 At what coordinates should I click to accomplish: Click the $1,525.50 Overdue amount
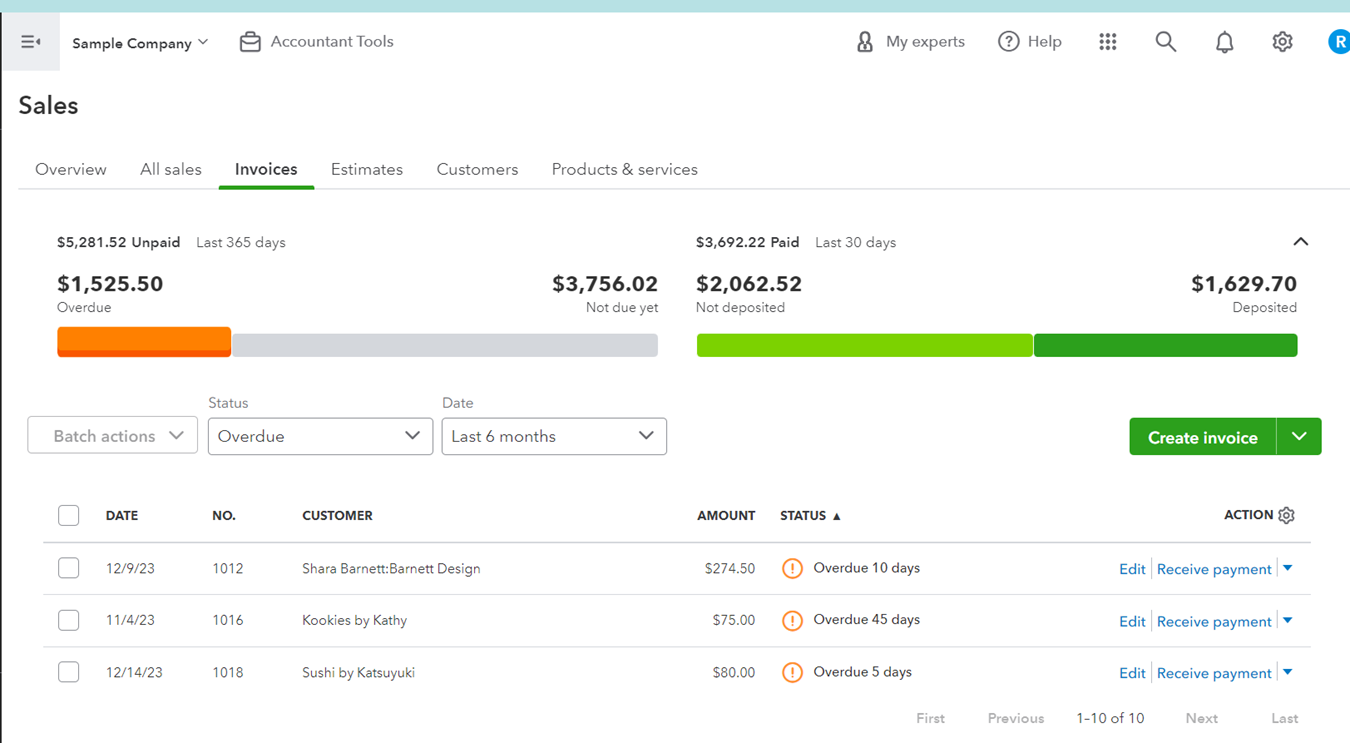pyautogui.click(x=110, y=284)
